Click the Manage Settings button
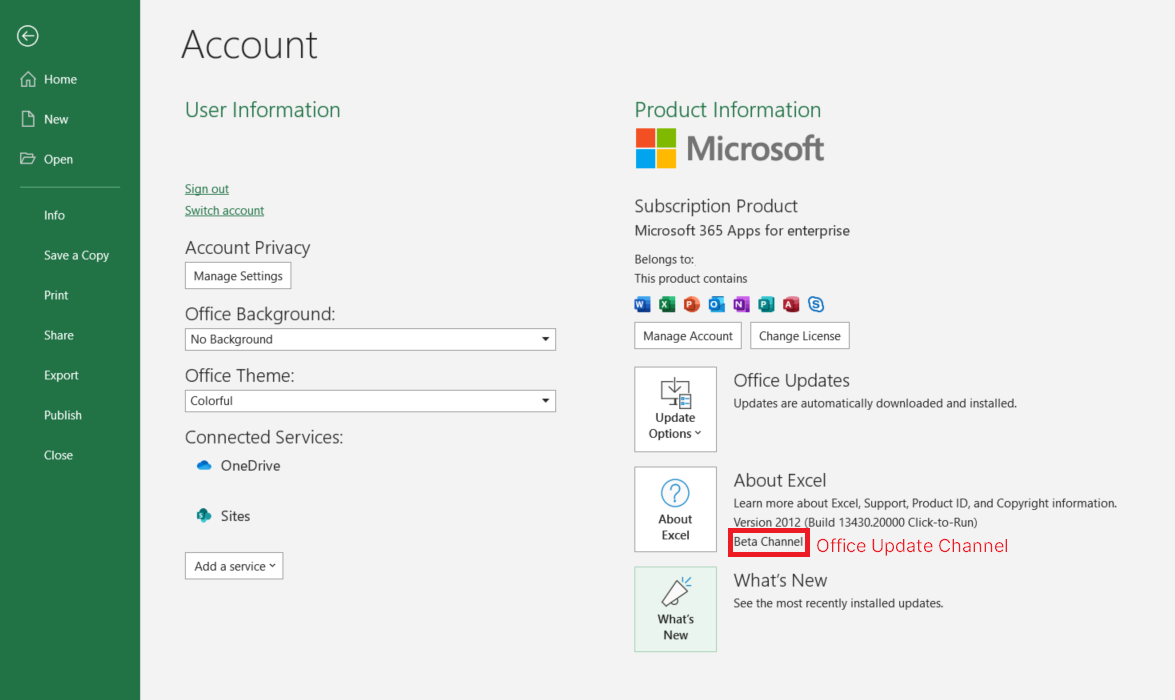Viewport: 1175px width, 700px height. (238, 276)
